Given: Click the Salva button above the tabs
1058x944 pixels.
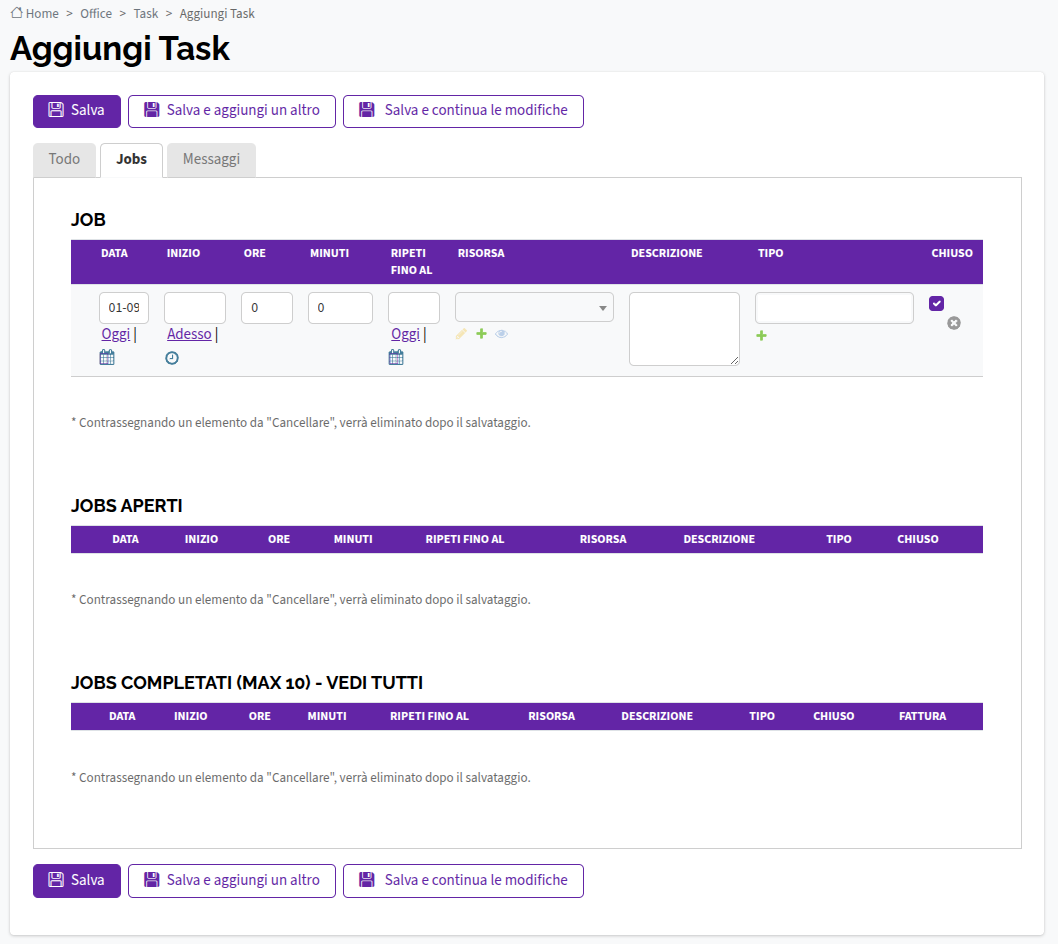Looking at the screenshot, I should (77, 111).
